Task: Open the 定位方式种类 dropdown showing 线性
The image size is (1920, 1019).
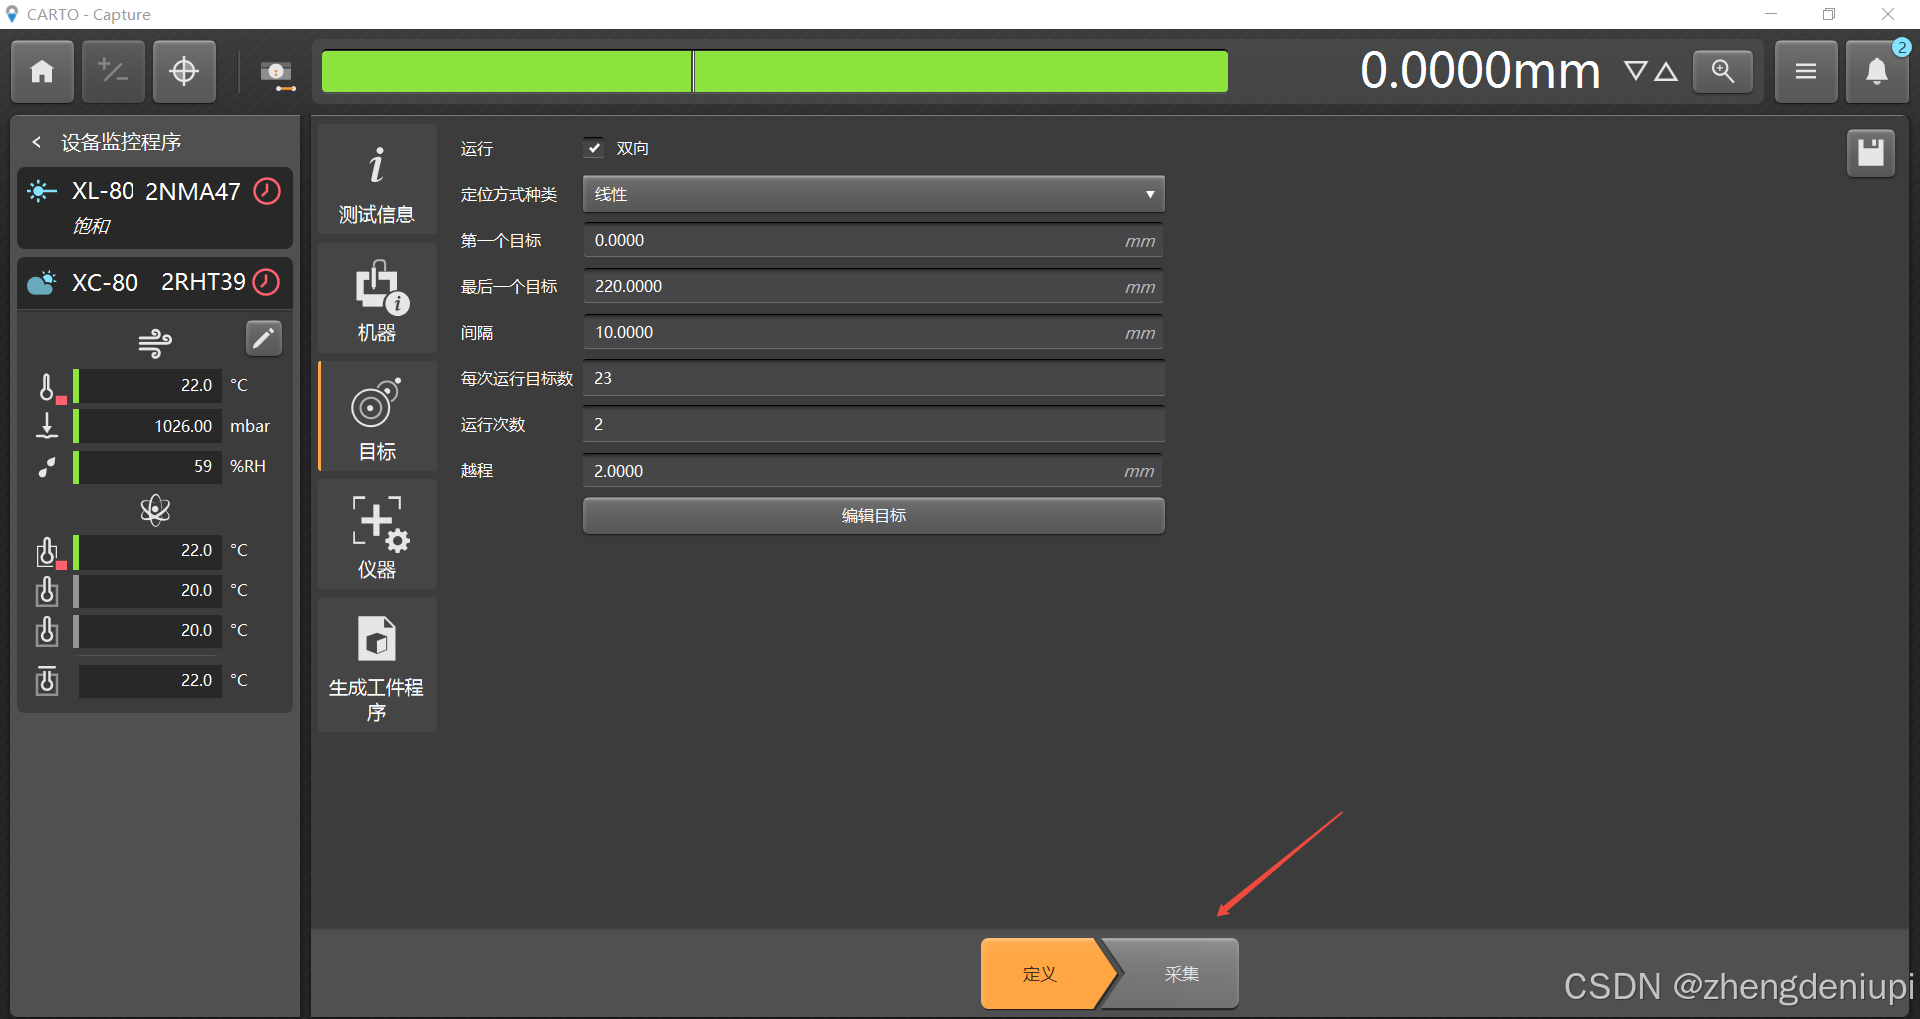Action: [873, 194]
